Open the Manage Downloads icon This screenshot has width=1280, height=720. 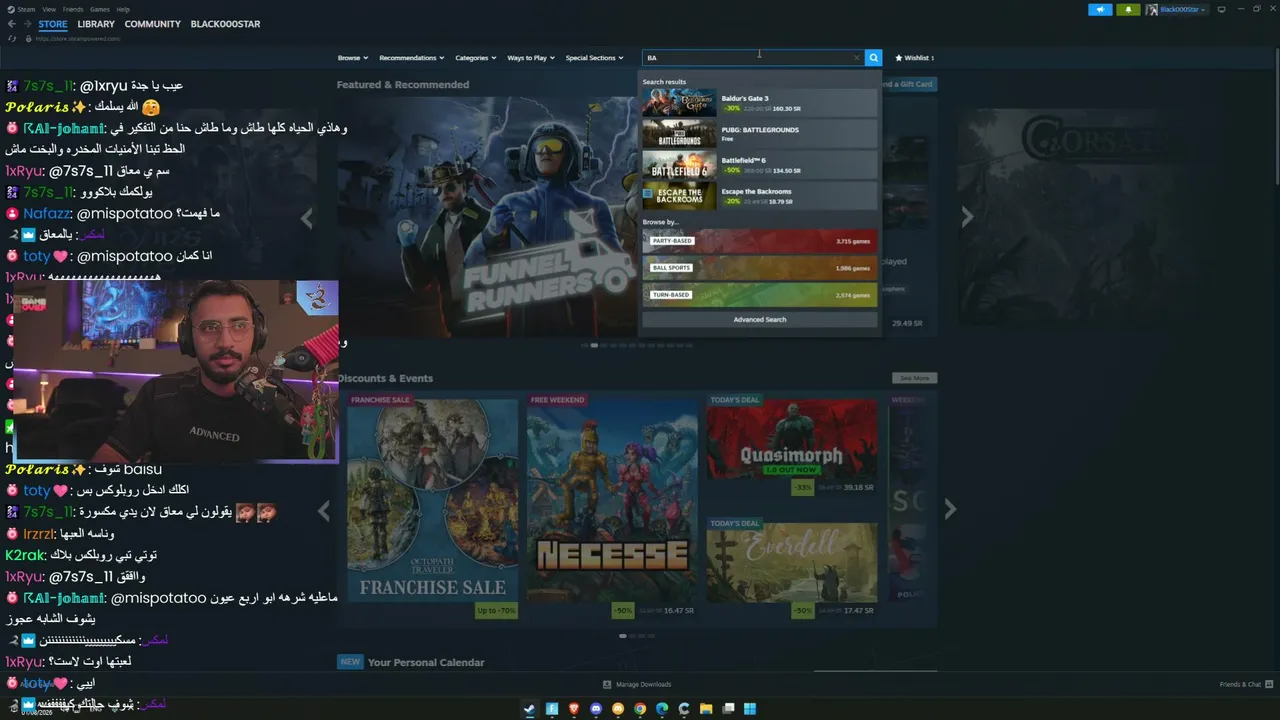point(607,685)
